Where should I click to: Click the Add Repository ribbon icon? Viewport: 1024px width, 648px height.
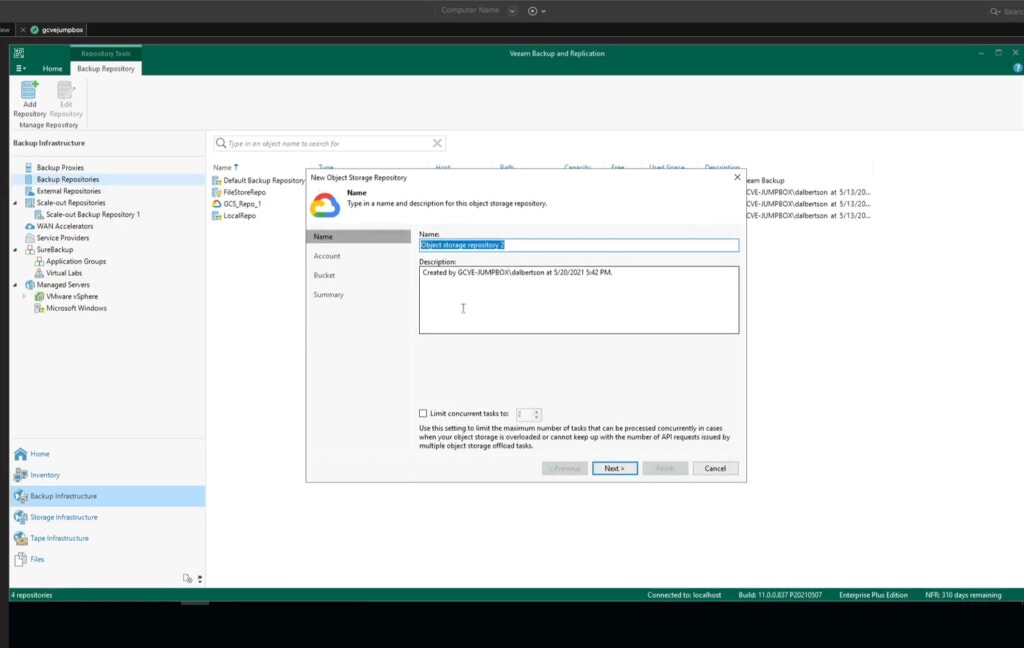(x=29, y=99)
